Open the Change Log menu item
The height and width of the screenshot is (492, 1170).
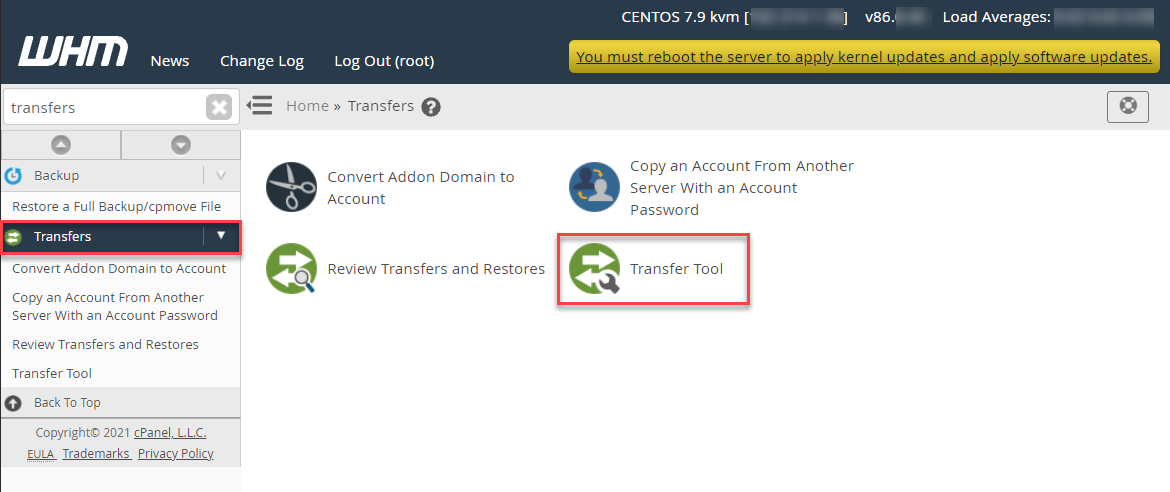click(262, 61)
